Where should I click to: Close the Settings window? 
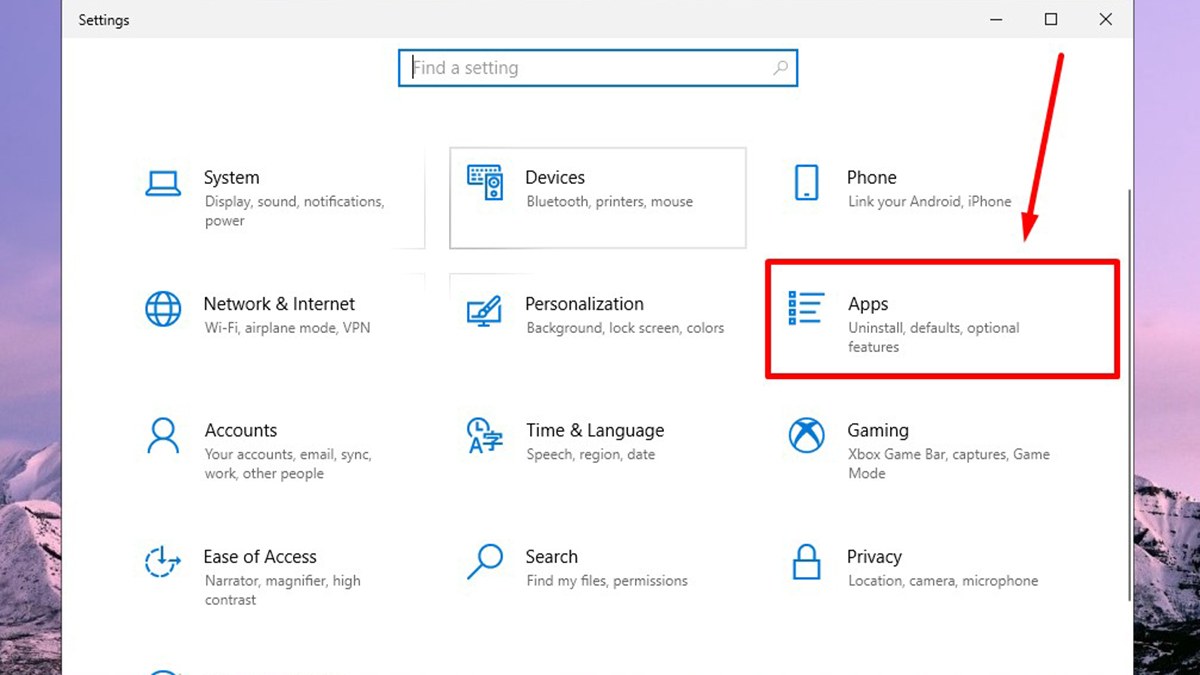click(x=1105, y=19)
